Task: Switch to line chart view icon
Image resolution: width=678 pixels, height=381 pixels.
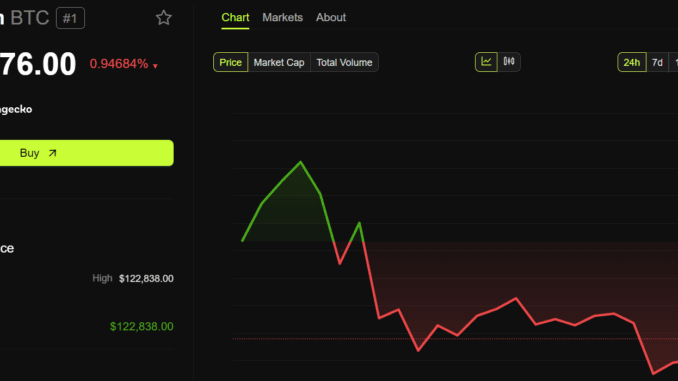Action: click(486, 62)
